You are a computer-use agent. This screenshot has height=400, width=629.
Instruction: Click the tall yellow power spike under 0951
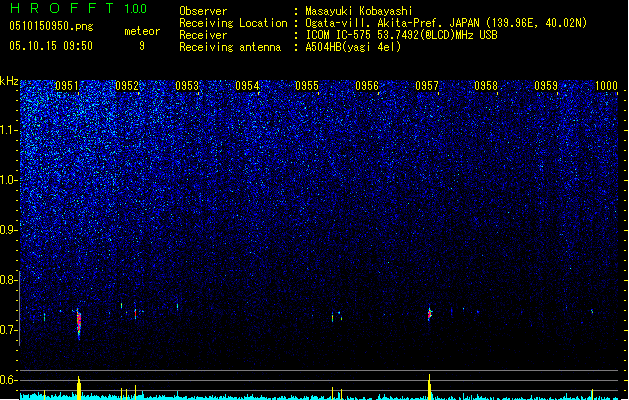(79, 388)
